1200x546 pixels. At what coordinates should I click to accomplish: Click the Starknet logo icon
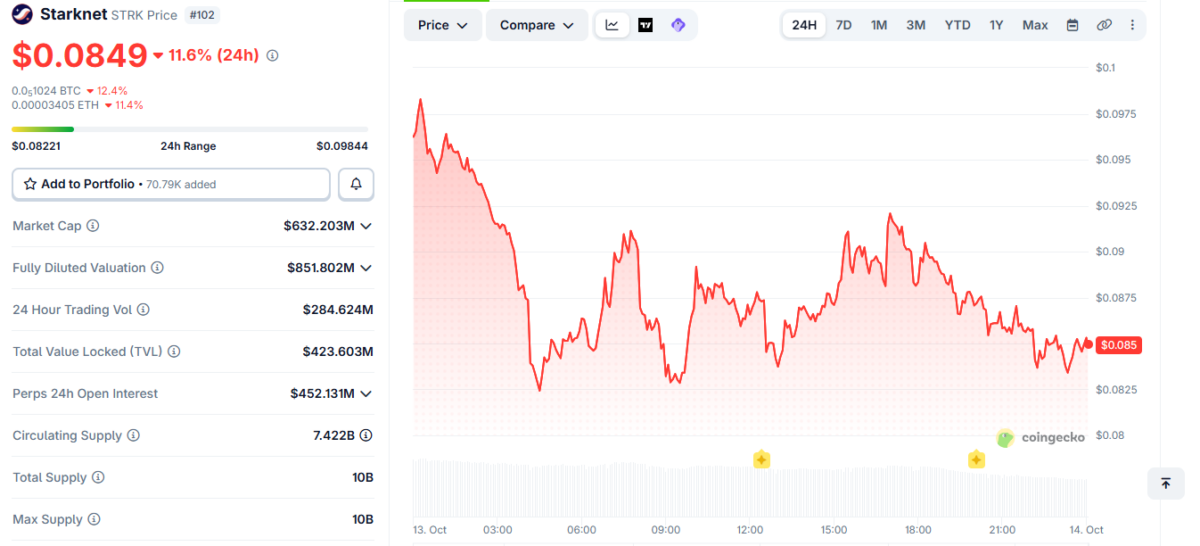coord(22,15)
